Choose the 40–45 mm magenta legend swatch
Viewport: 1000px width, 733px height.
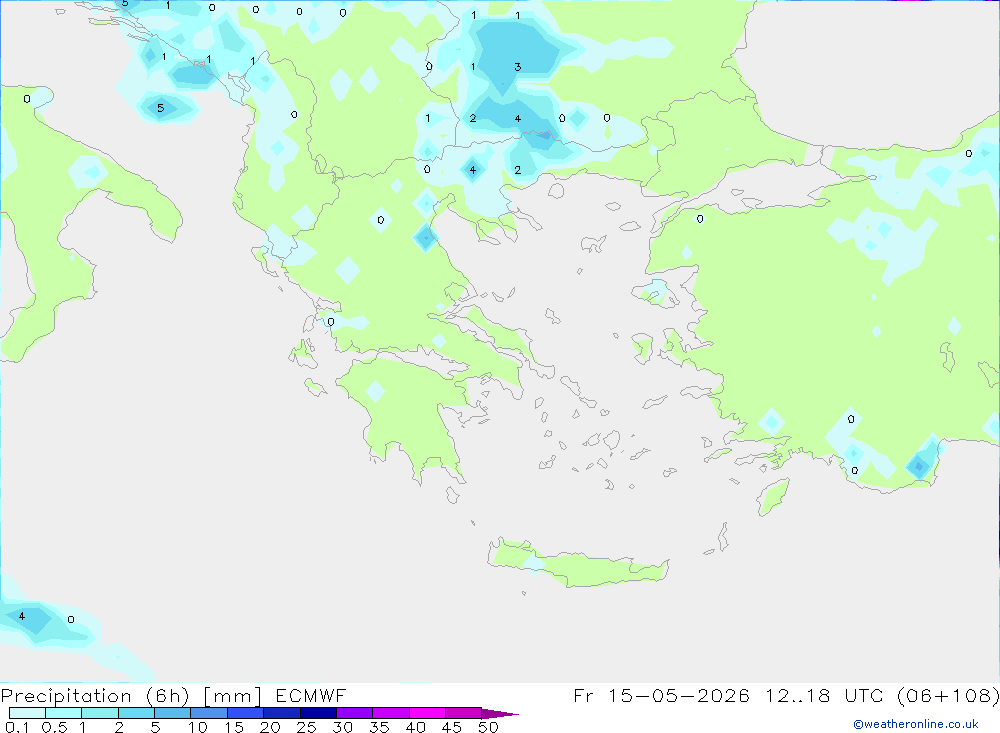pos(427,713)
